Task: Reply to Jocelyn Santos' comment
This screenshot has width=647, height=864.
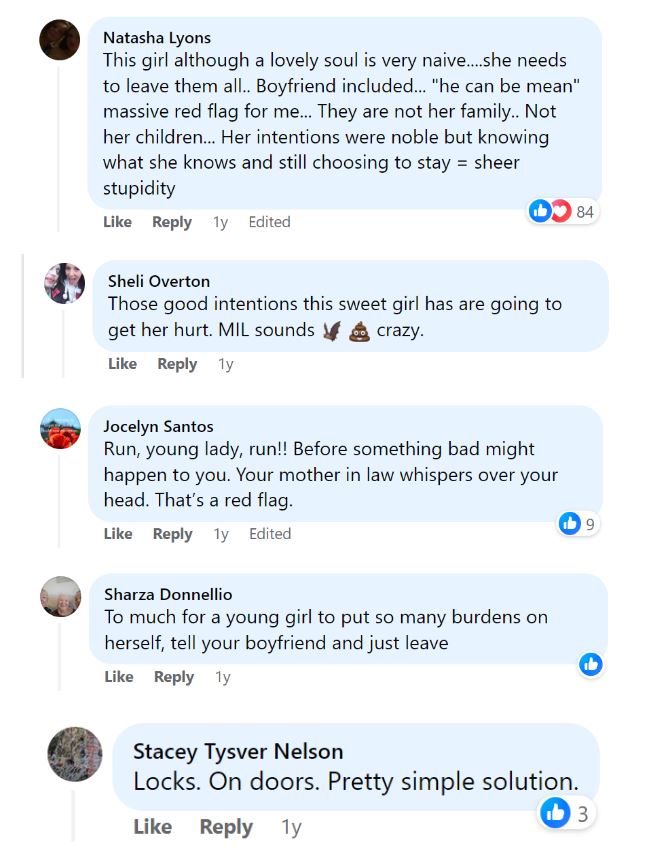Action: pos(172,534)
